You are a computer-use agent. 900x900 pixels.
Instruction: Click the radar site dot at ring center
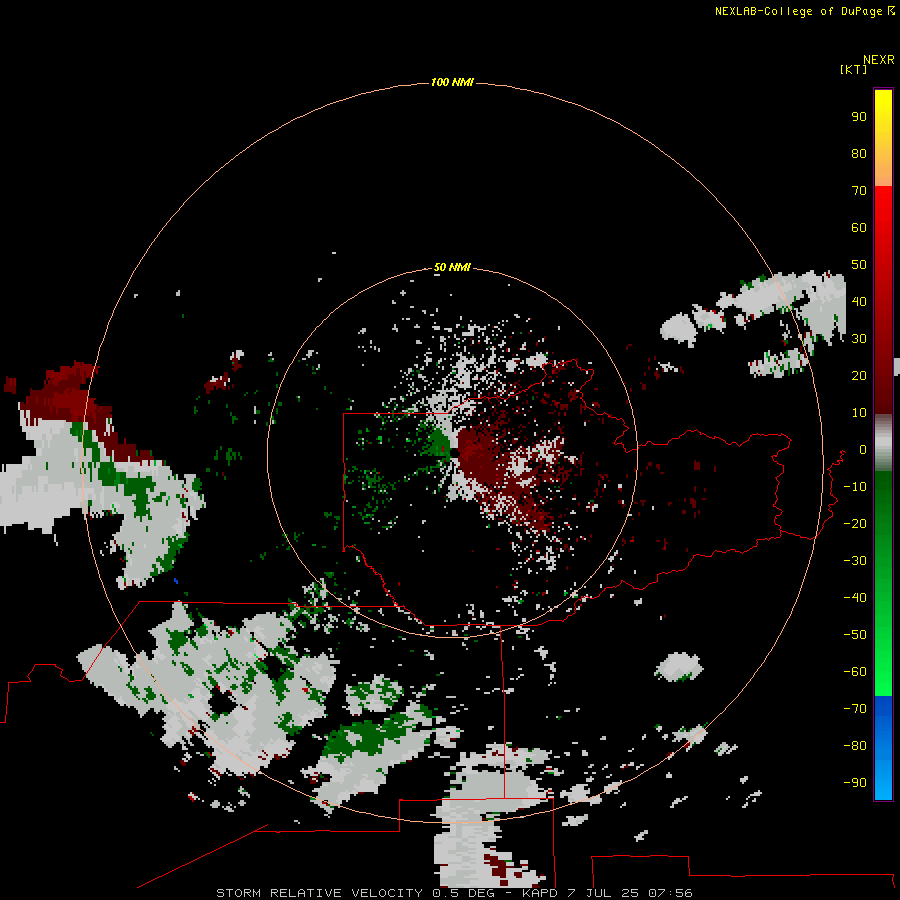(x=454, y=453)
